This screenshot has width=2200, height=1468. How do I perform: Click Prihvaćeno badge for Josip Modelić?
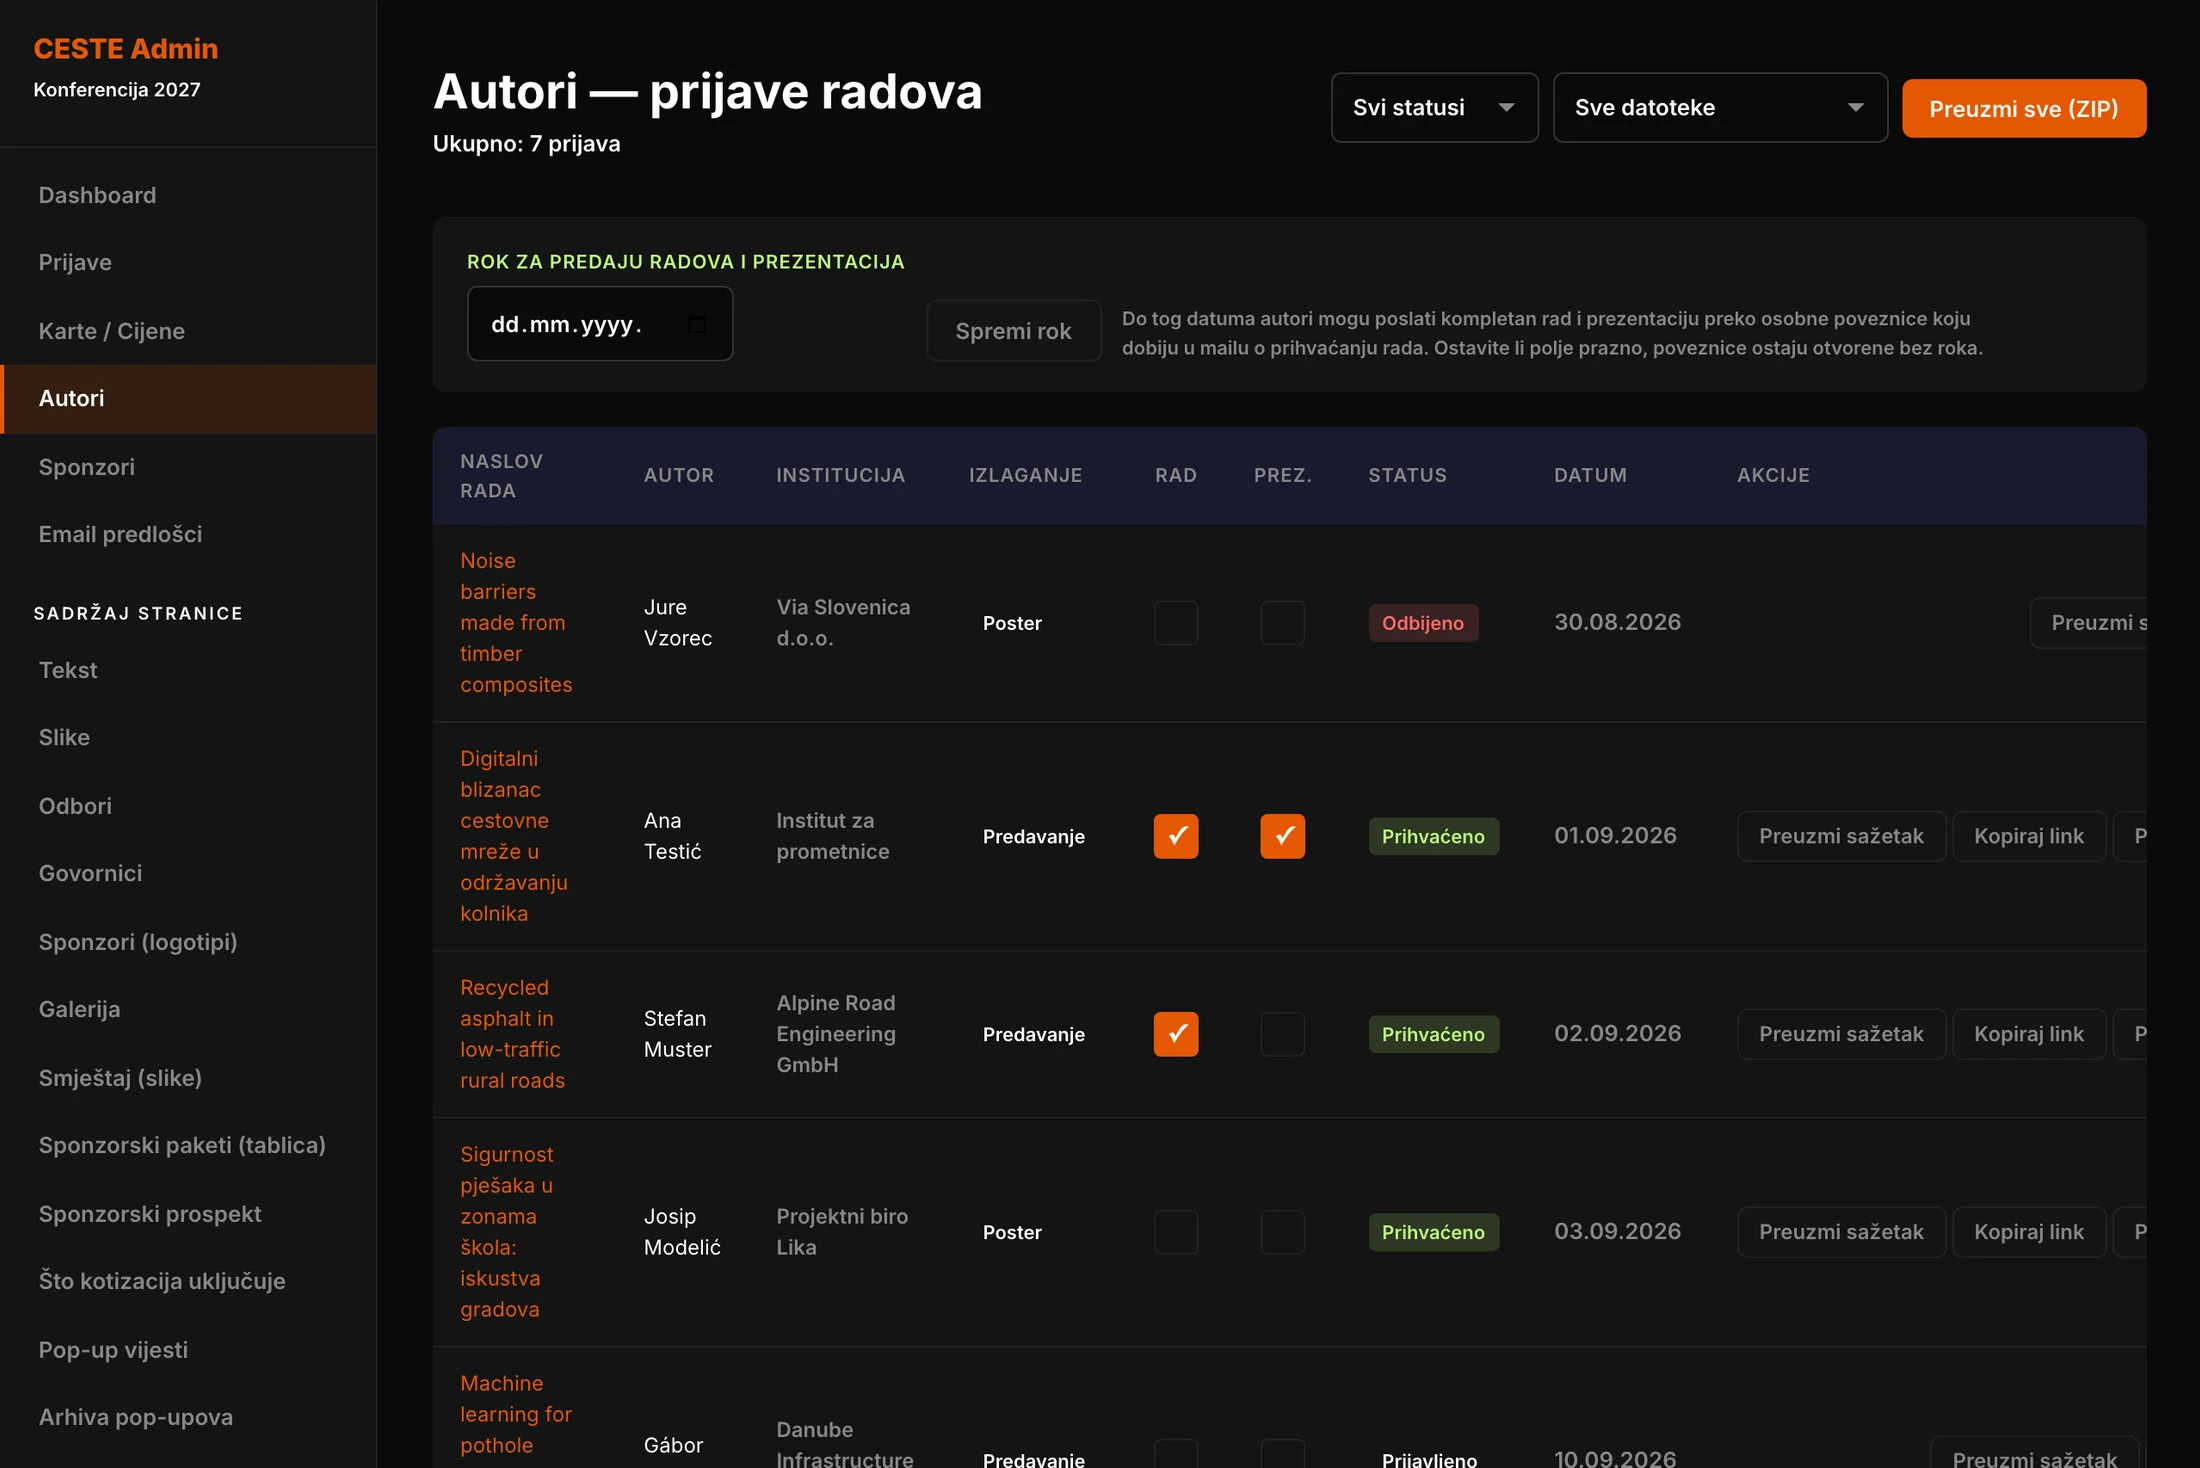tap(1433, 1232)
